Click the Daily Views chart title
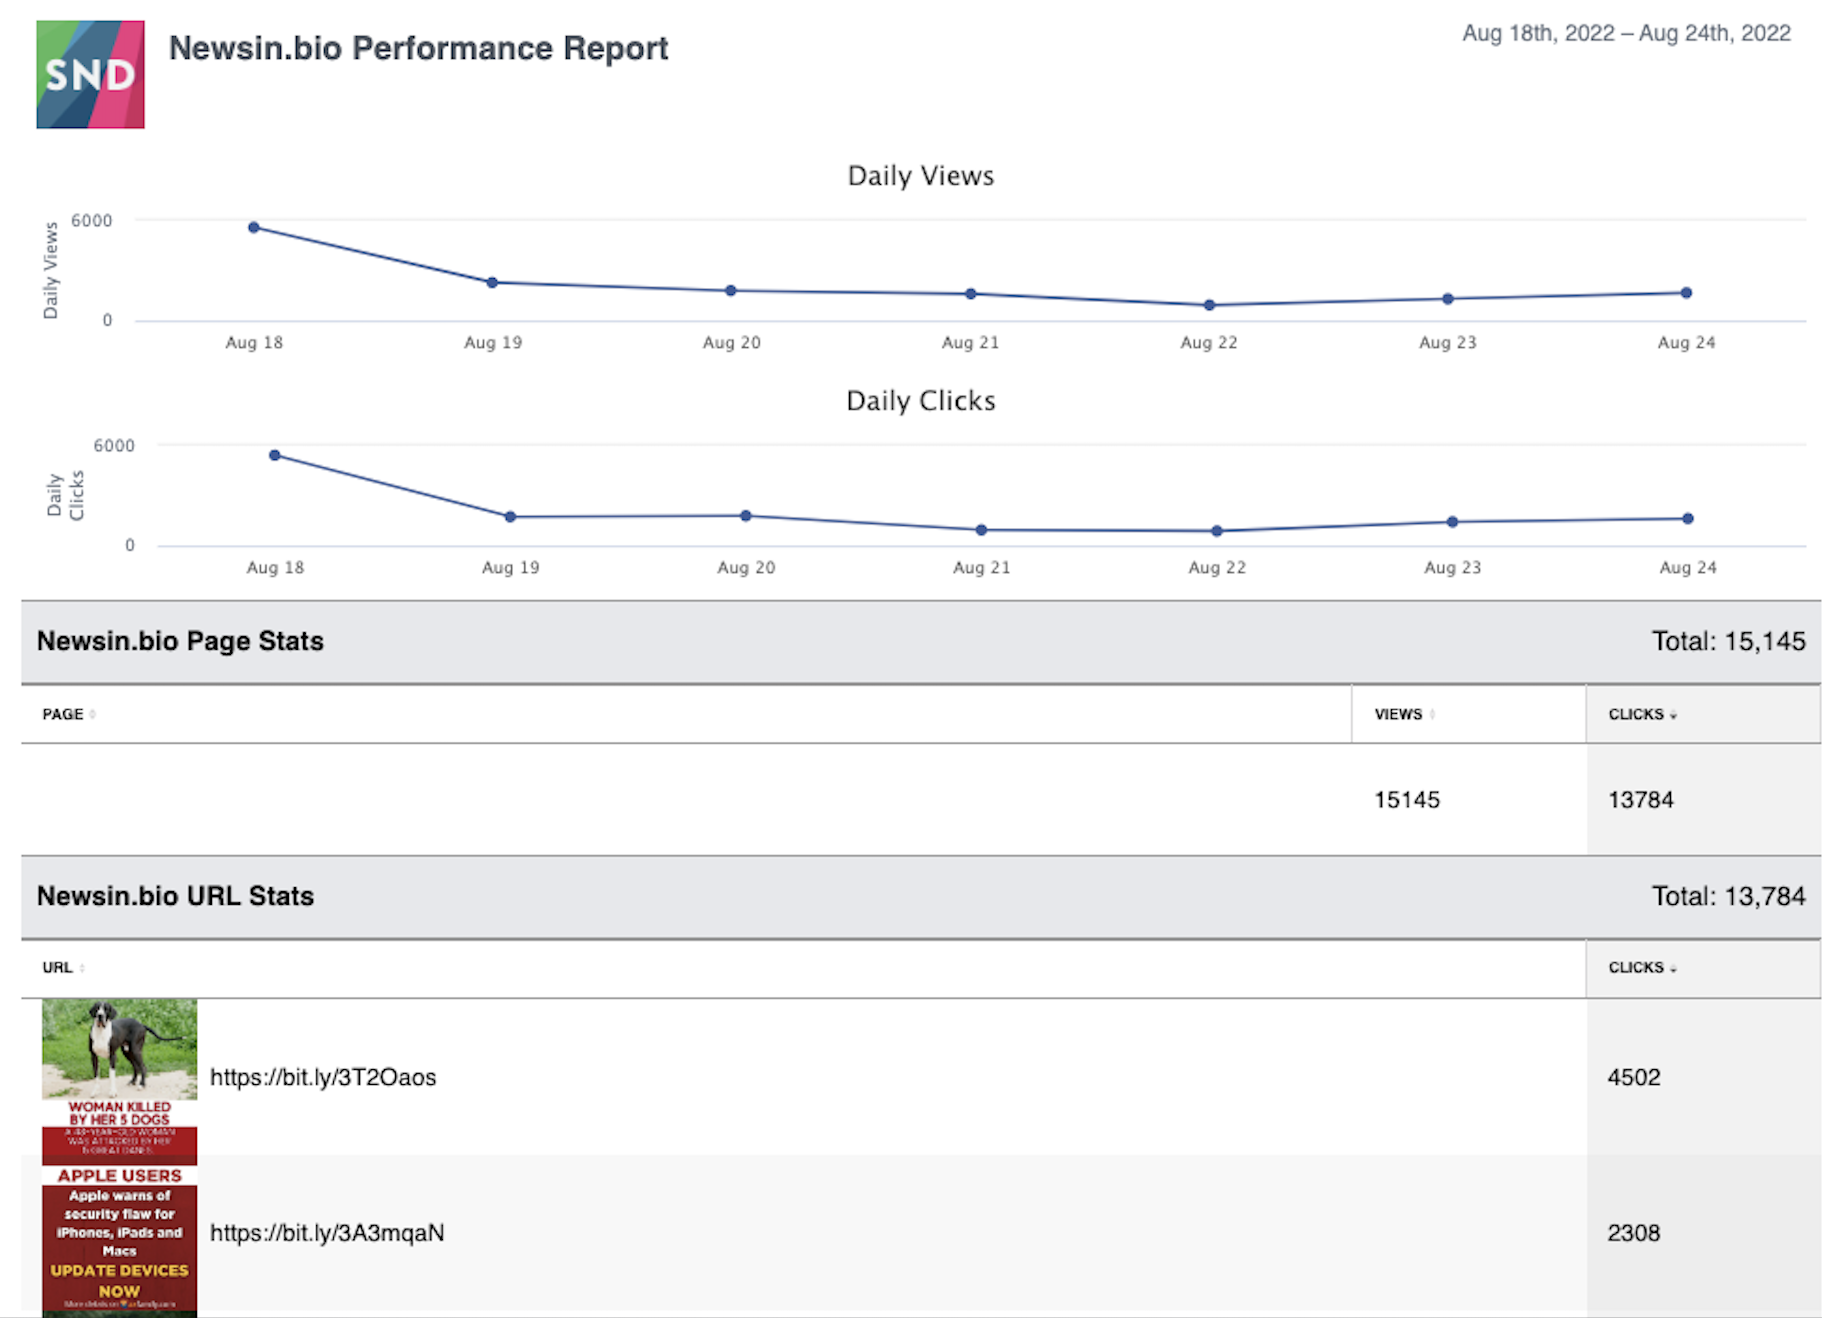 [921, 176]
